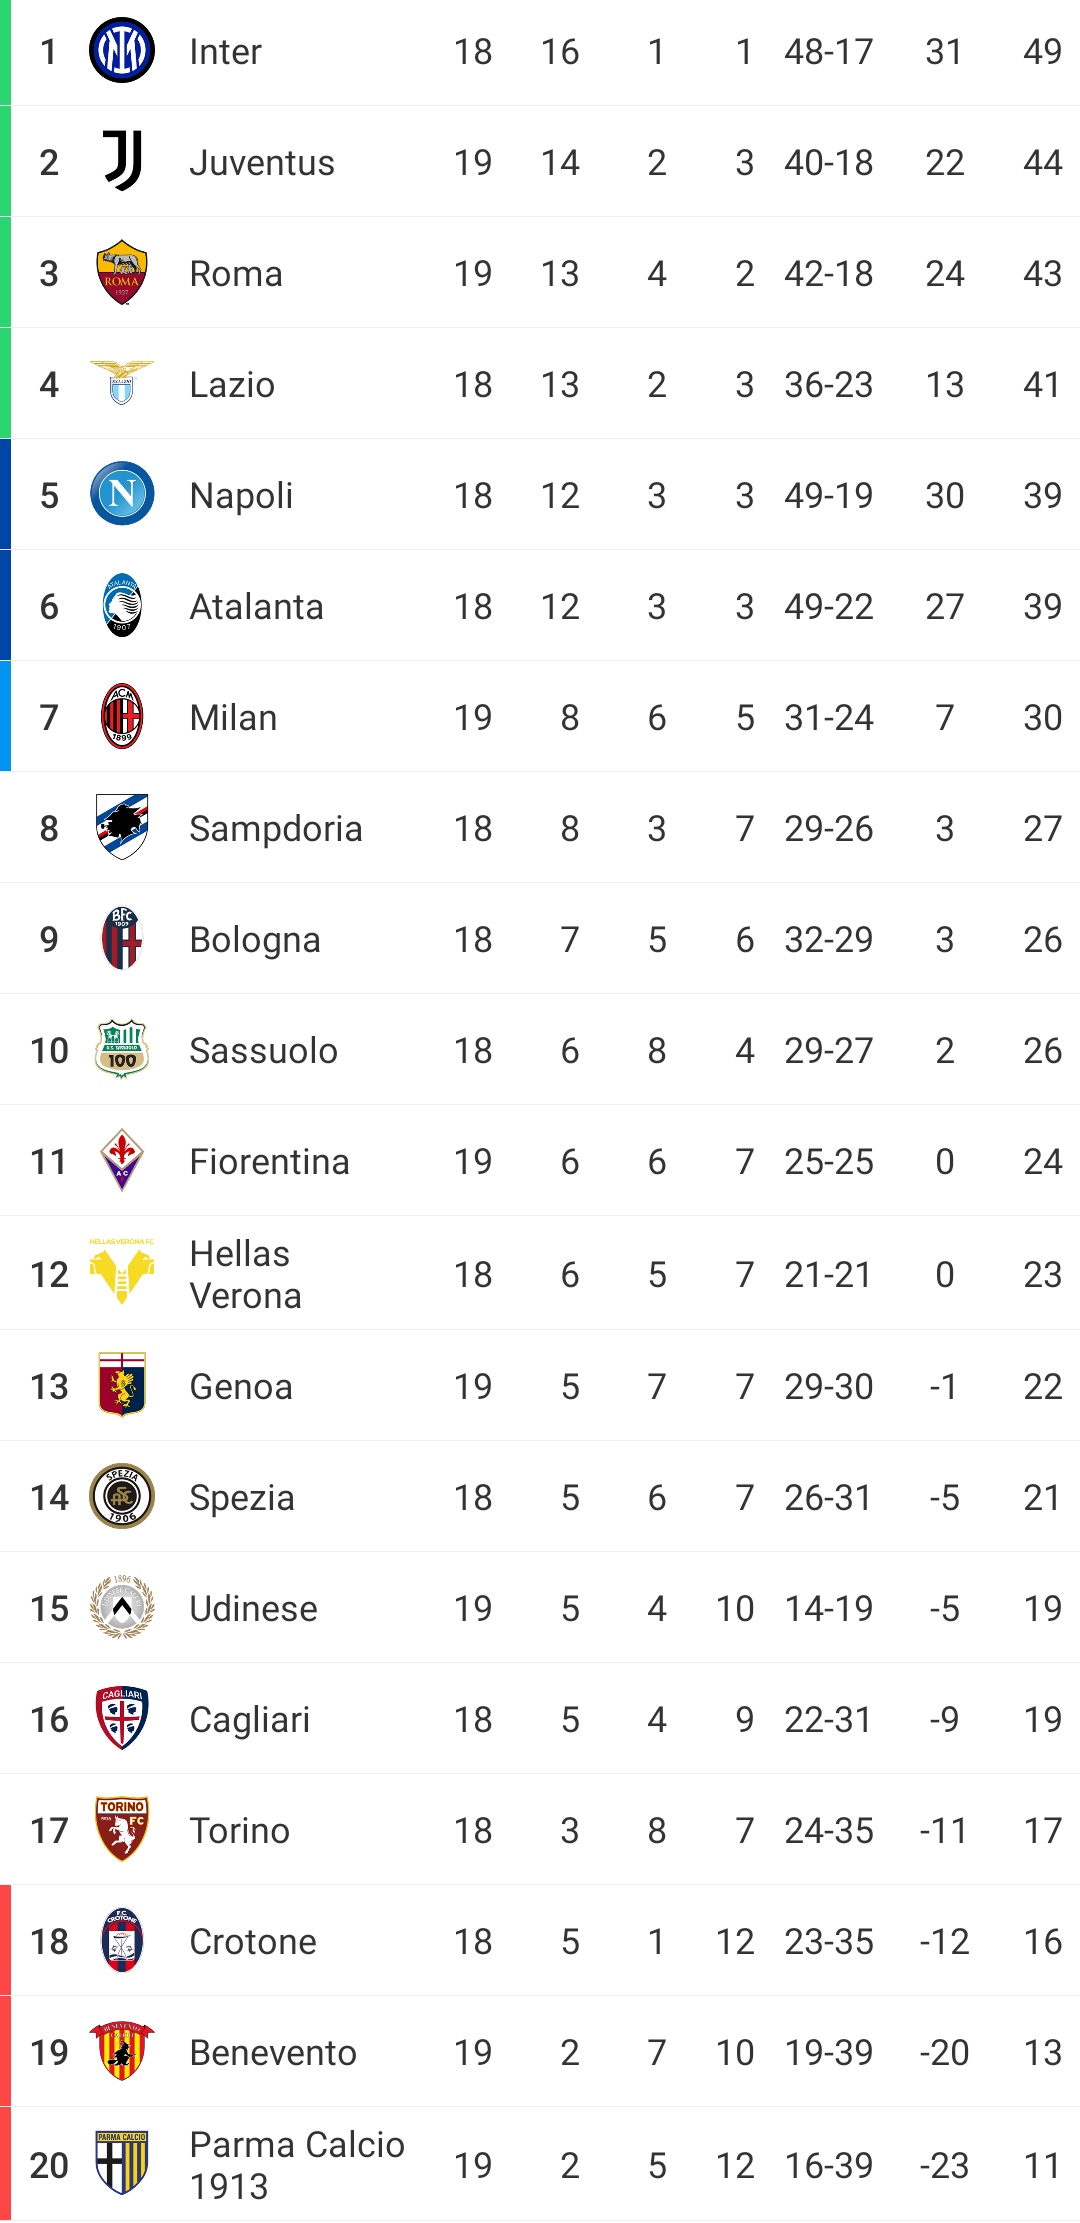Tap the Sampdoria shield badge
The image size is (1080, 2223).
122,827
